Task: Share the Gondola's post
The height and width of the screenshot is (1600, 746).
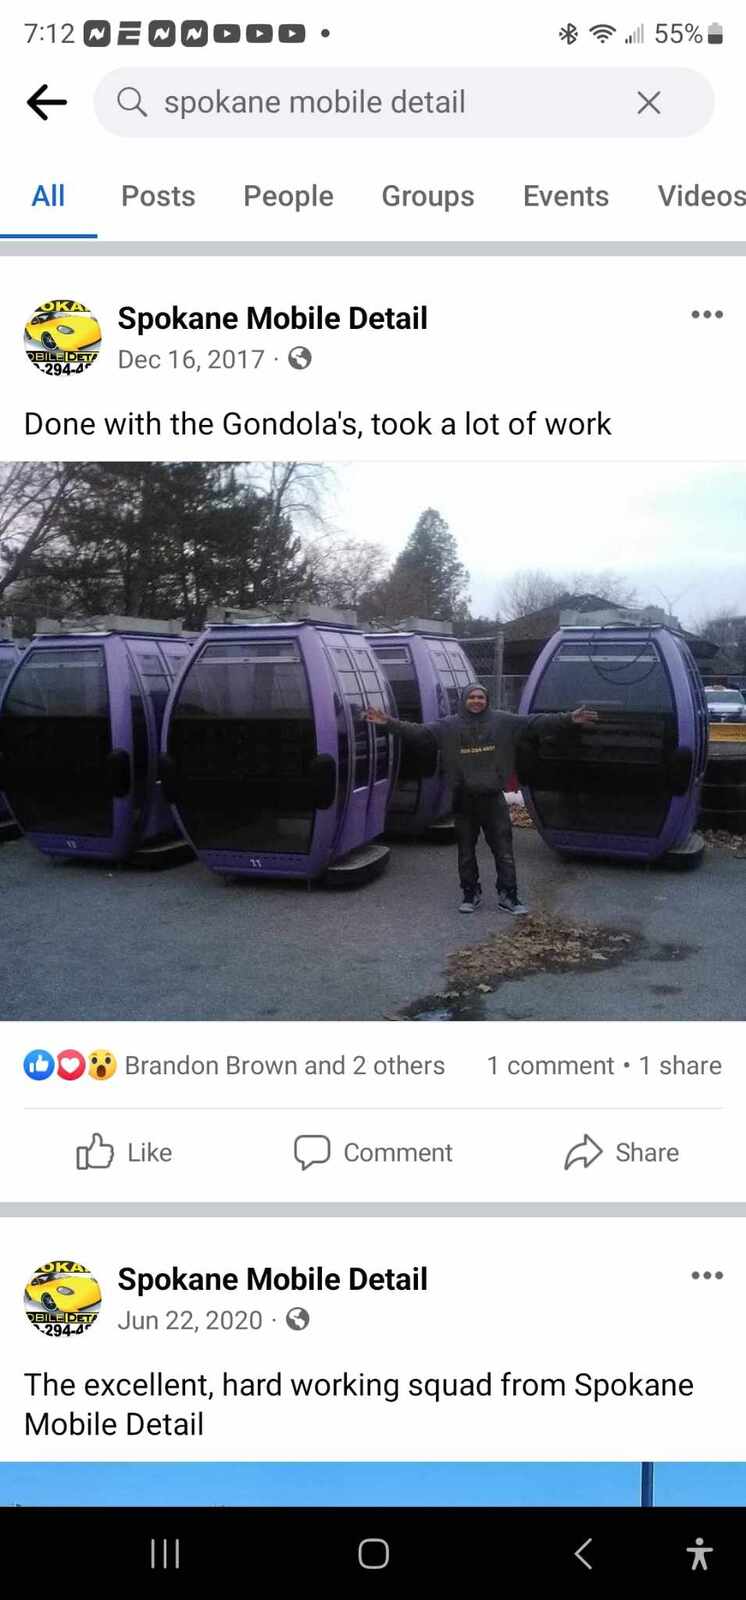Action: coord(621,1152)
